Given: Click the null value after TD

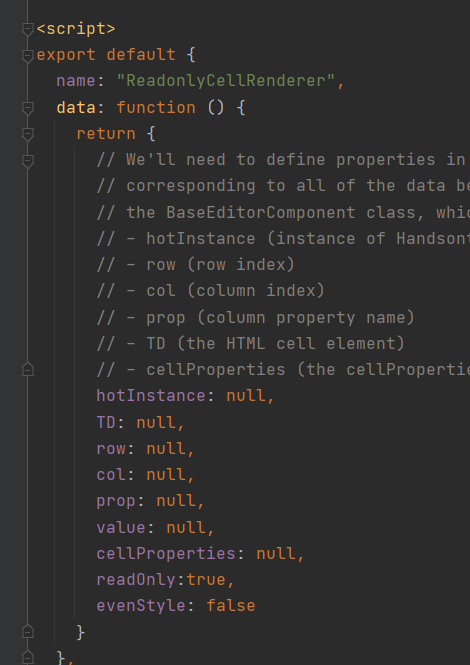Looking at the screenshot, I should point(156,422).
